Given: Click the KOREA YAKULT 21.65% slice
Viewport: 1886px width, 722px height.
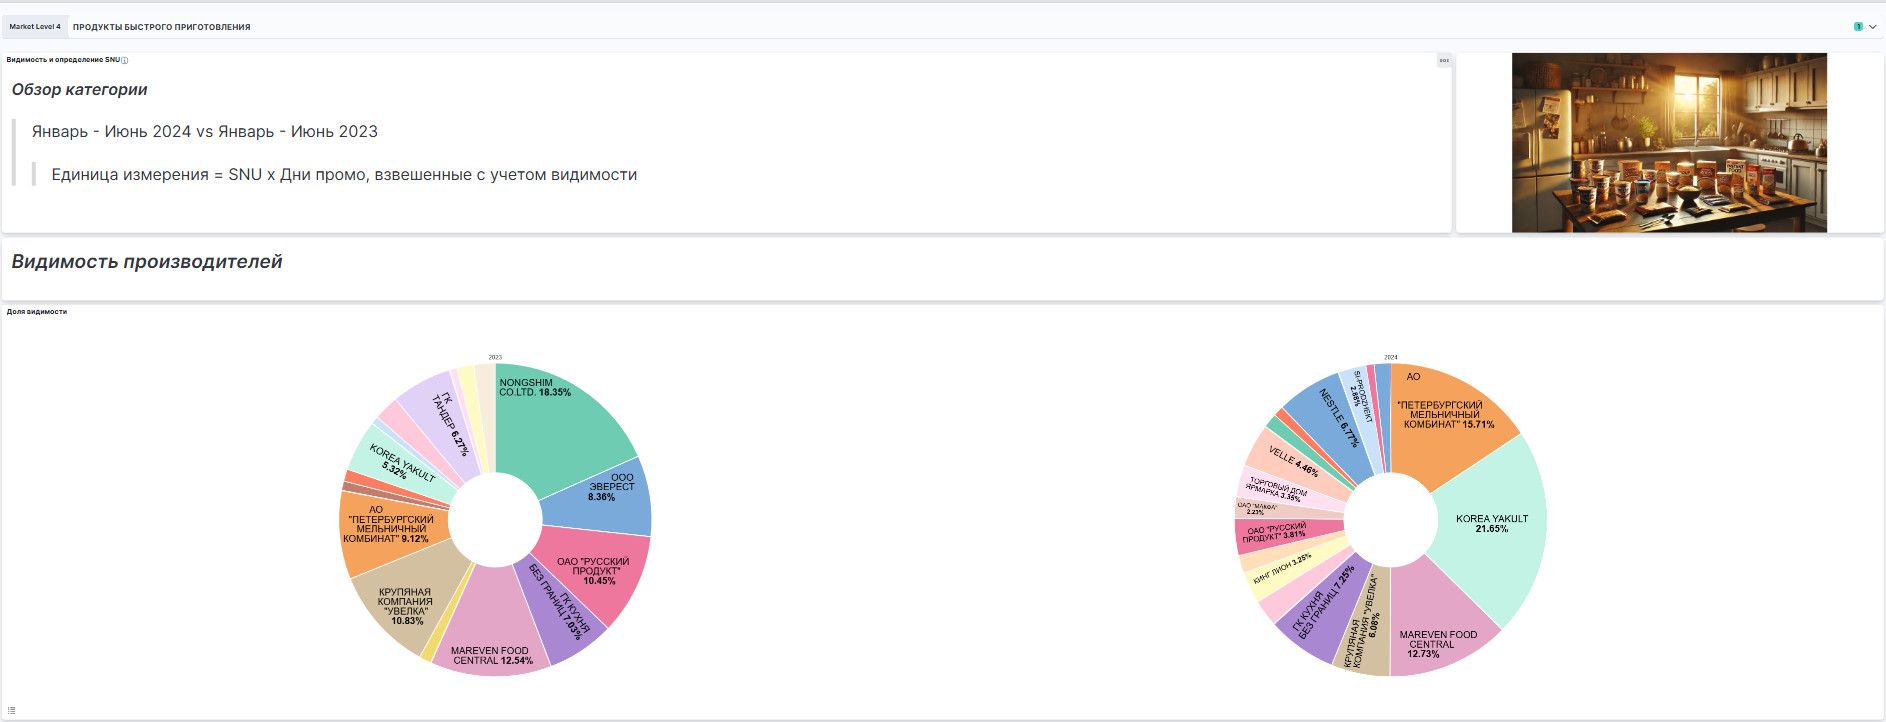Looking at the screenshot, I should [x=1490, y=525].
